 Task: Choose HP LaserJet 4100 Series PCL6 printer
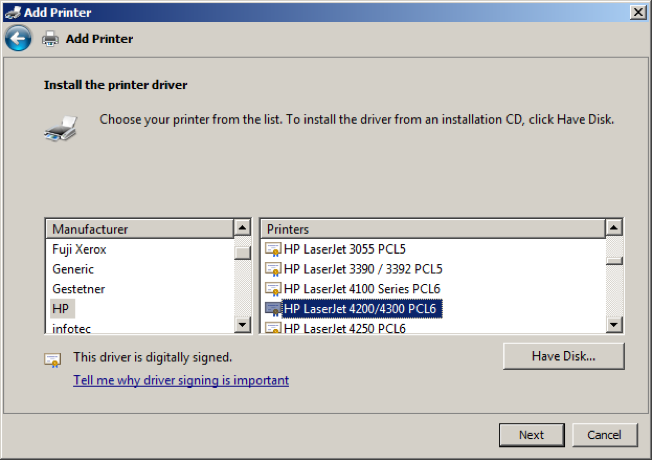click(x=362, y=289)
